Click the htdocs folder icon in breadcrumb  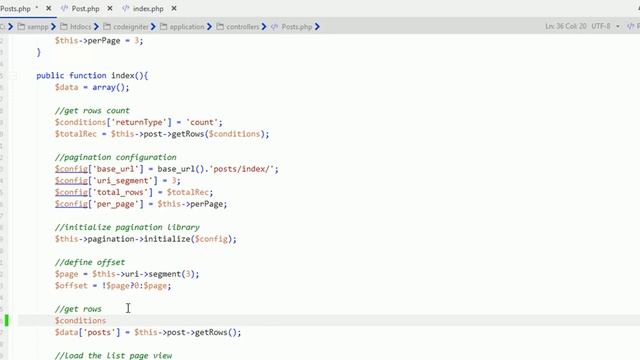(x=64, y=27)
